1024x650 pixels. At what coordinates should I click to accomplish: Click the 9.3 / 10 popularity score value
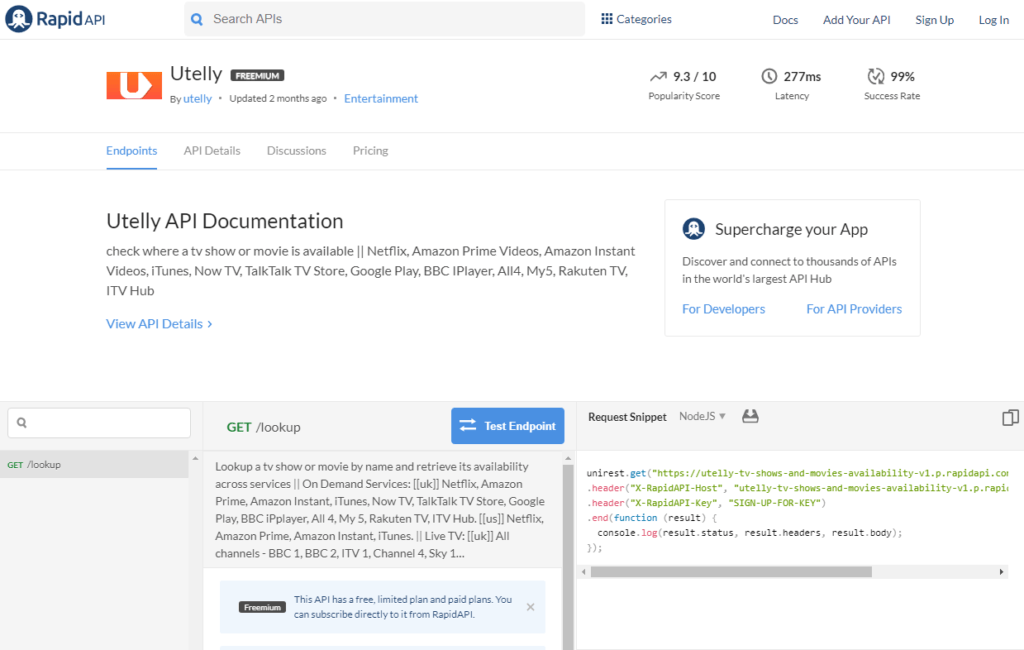tap(695, 76)
